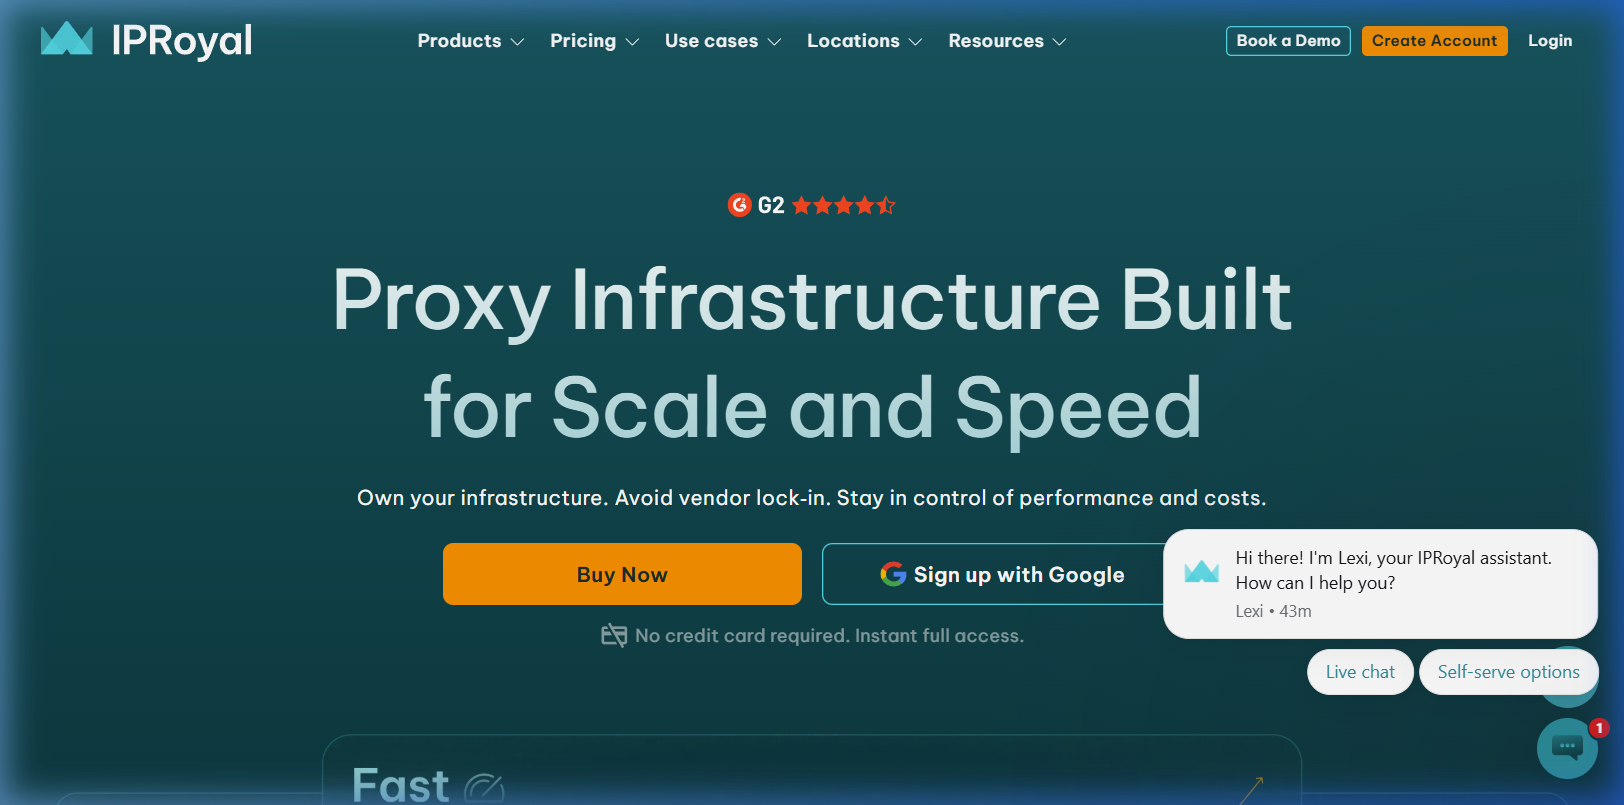
Task: Open the chat widget bubble icon
Action: (1567, 747)
